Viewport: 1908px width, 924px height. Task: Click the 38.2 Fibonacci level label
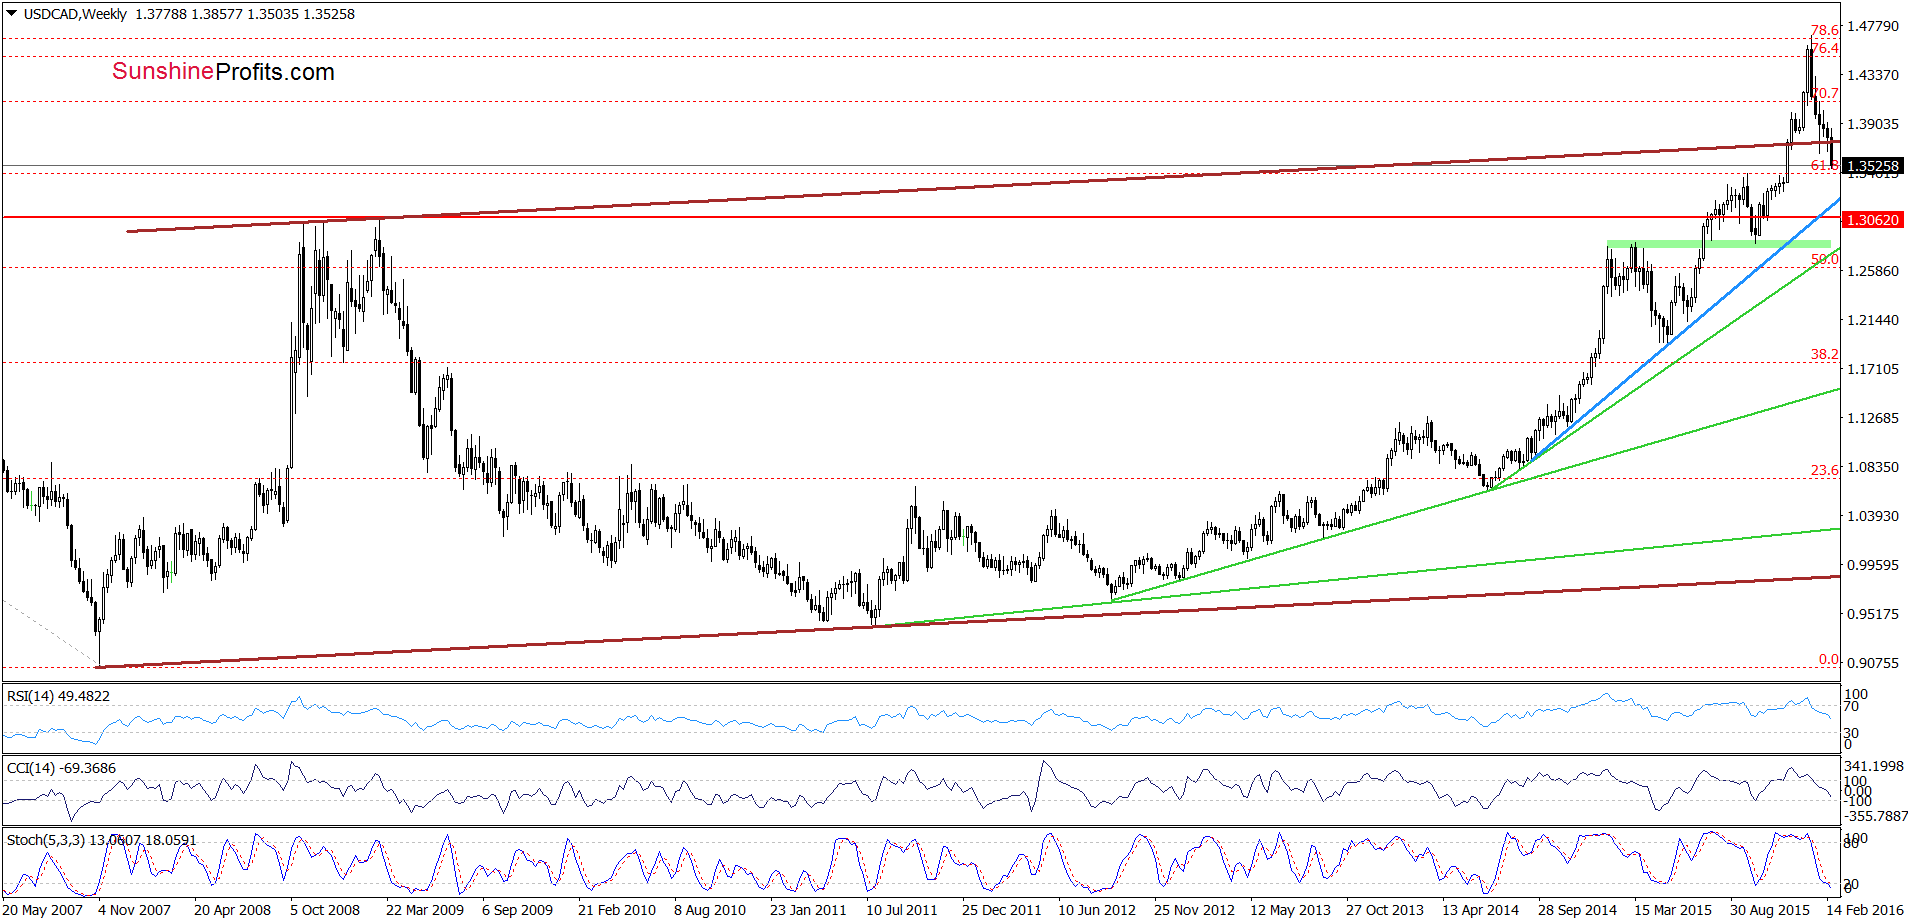(x=1824, y=354)
